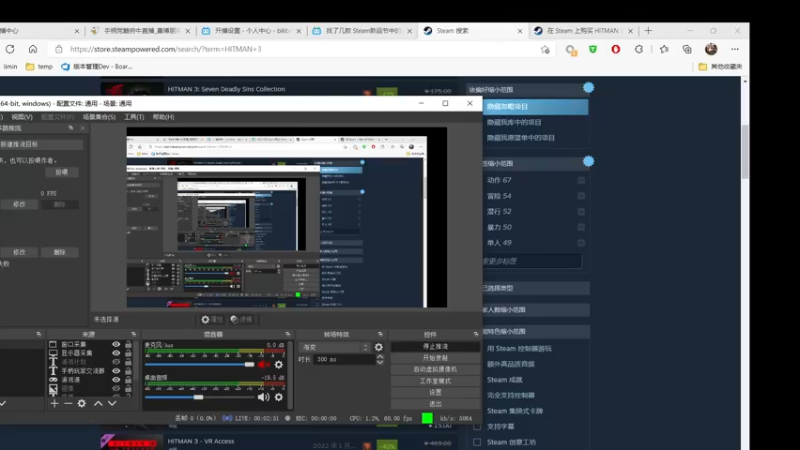The image size is (800, 450).
Task: Pop out the 混音器 dock panel
Action: [288, 334]
